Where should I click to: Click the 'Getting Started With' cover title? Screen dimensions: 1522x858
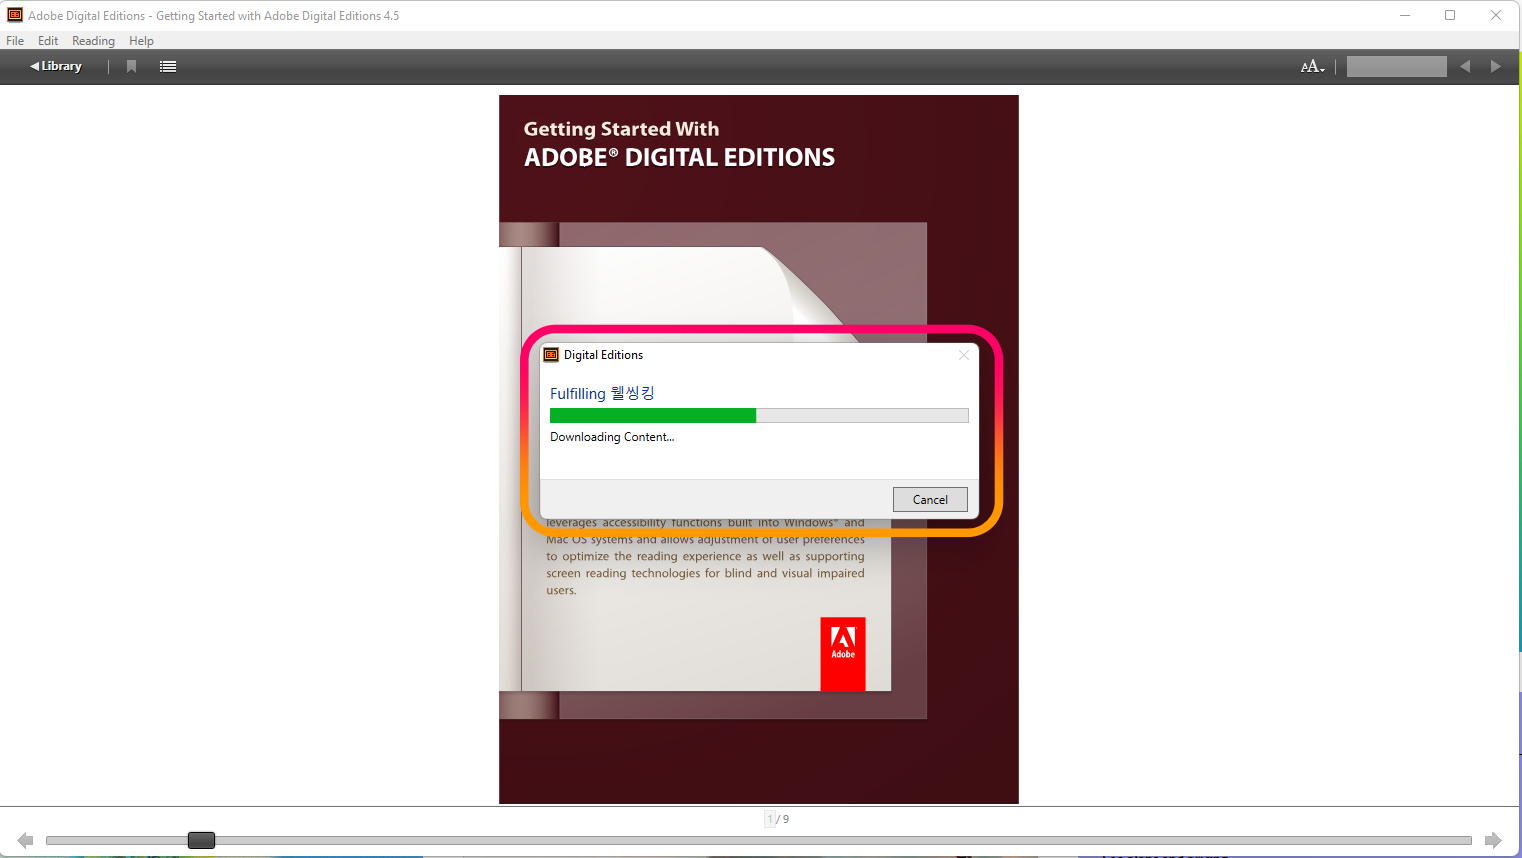click(x=621, y=129)
